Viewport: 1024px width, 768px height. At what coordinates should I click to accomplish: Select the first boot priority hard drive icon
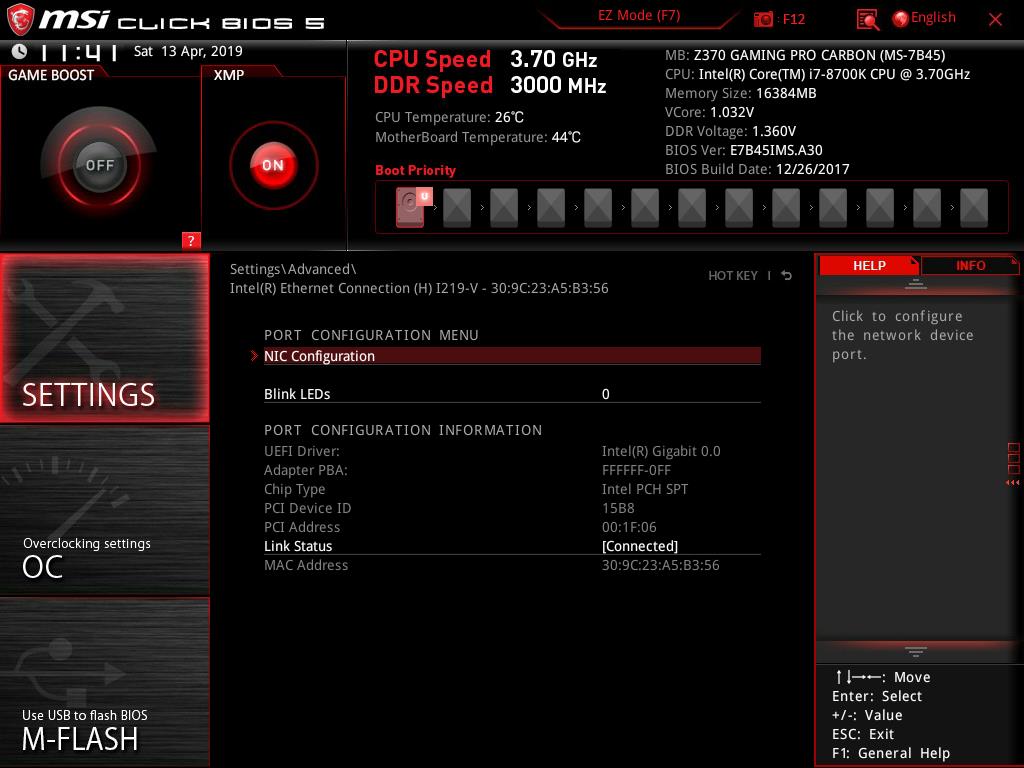[x=410, y=207]
